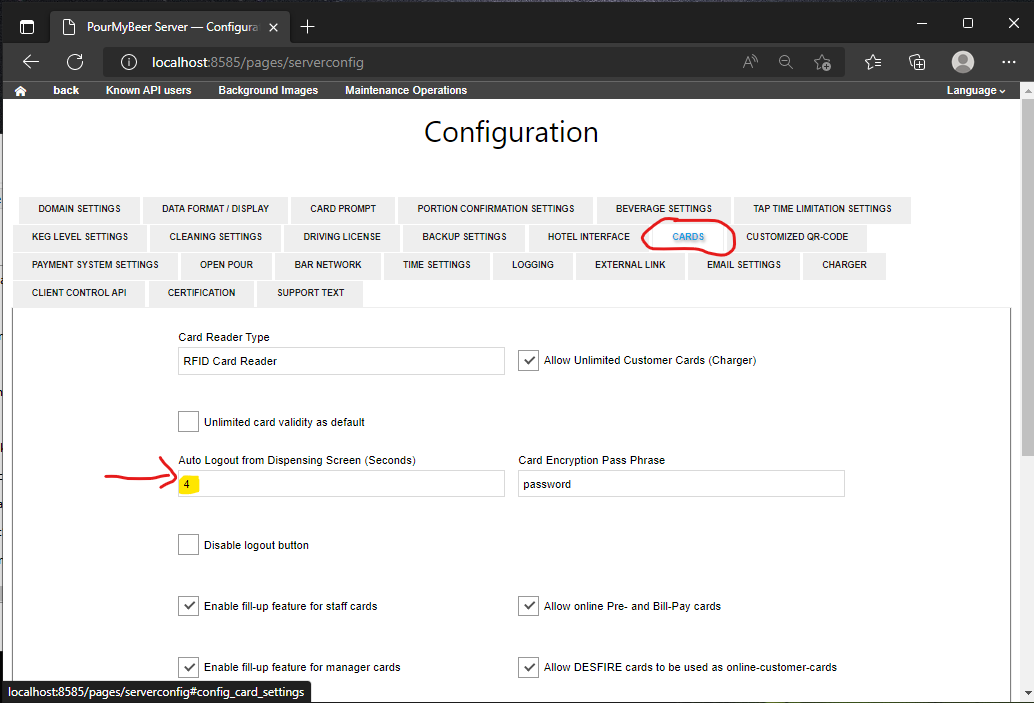The image size is (1034, 703).
Task: Open Background Images page
Action: point(268,90)
